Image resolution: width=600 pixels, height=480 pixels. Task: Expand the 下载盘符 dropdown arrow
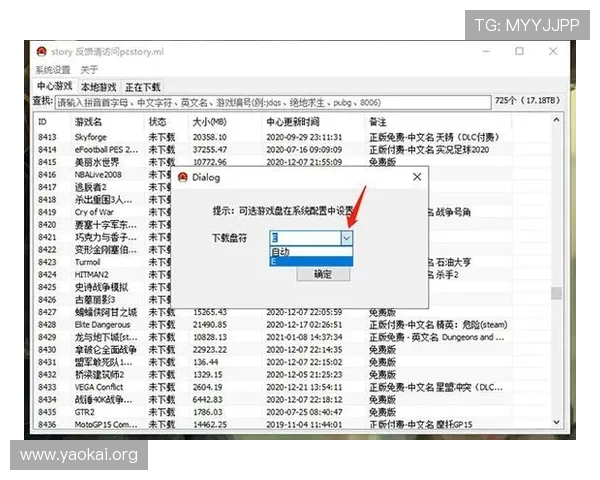[346, 238]
